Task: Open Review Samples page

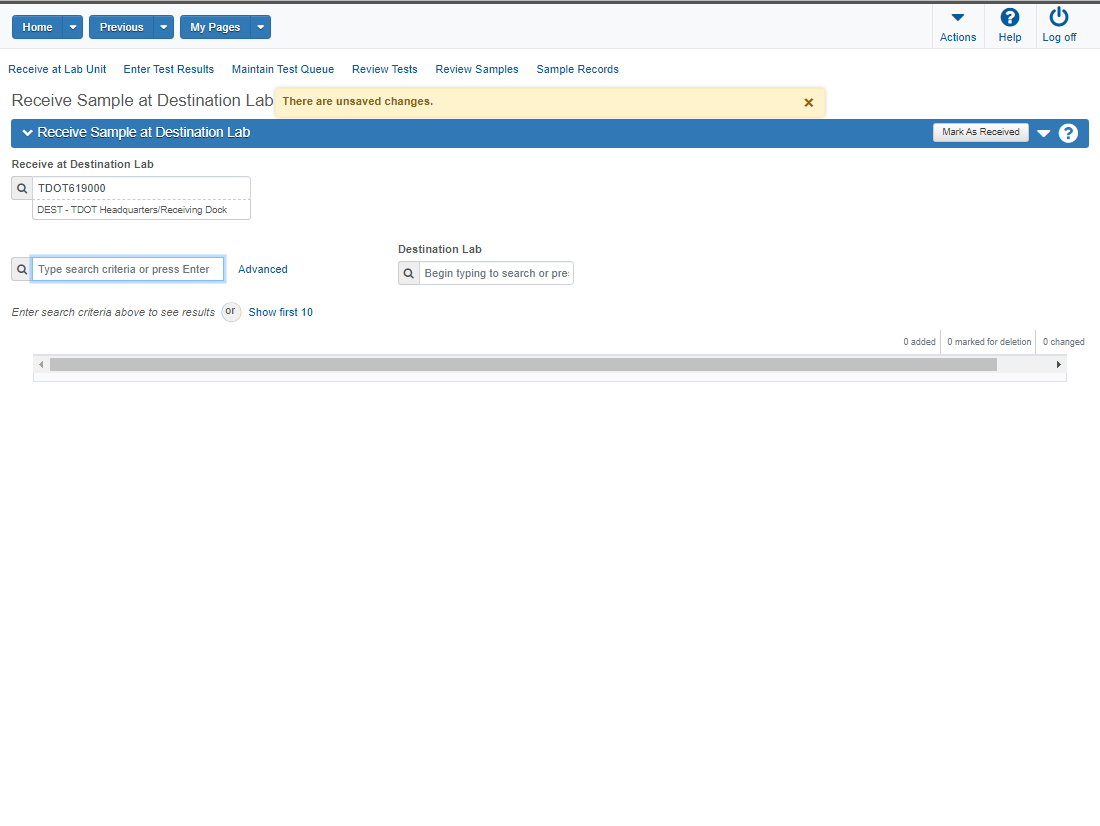Action: (476, 69)
